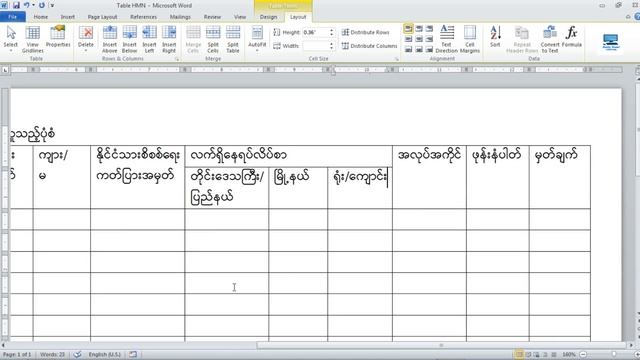The height and width of the screenshot is (360, 640).
Task: Click the macro recording icon in status bar
Action: point(133,354)
